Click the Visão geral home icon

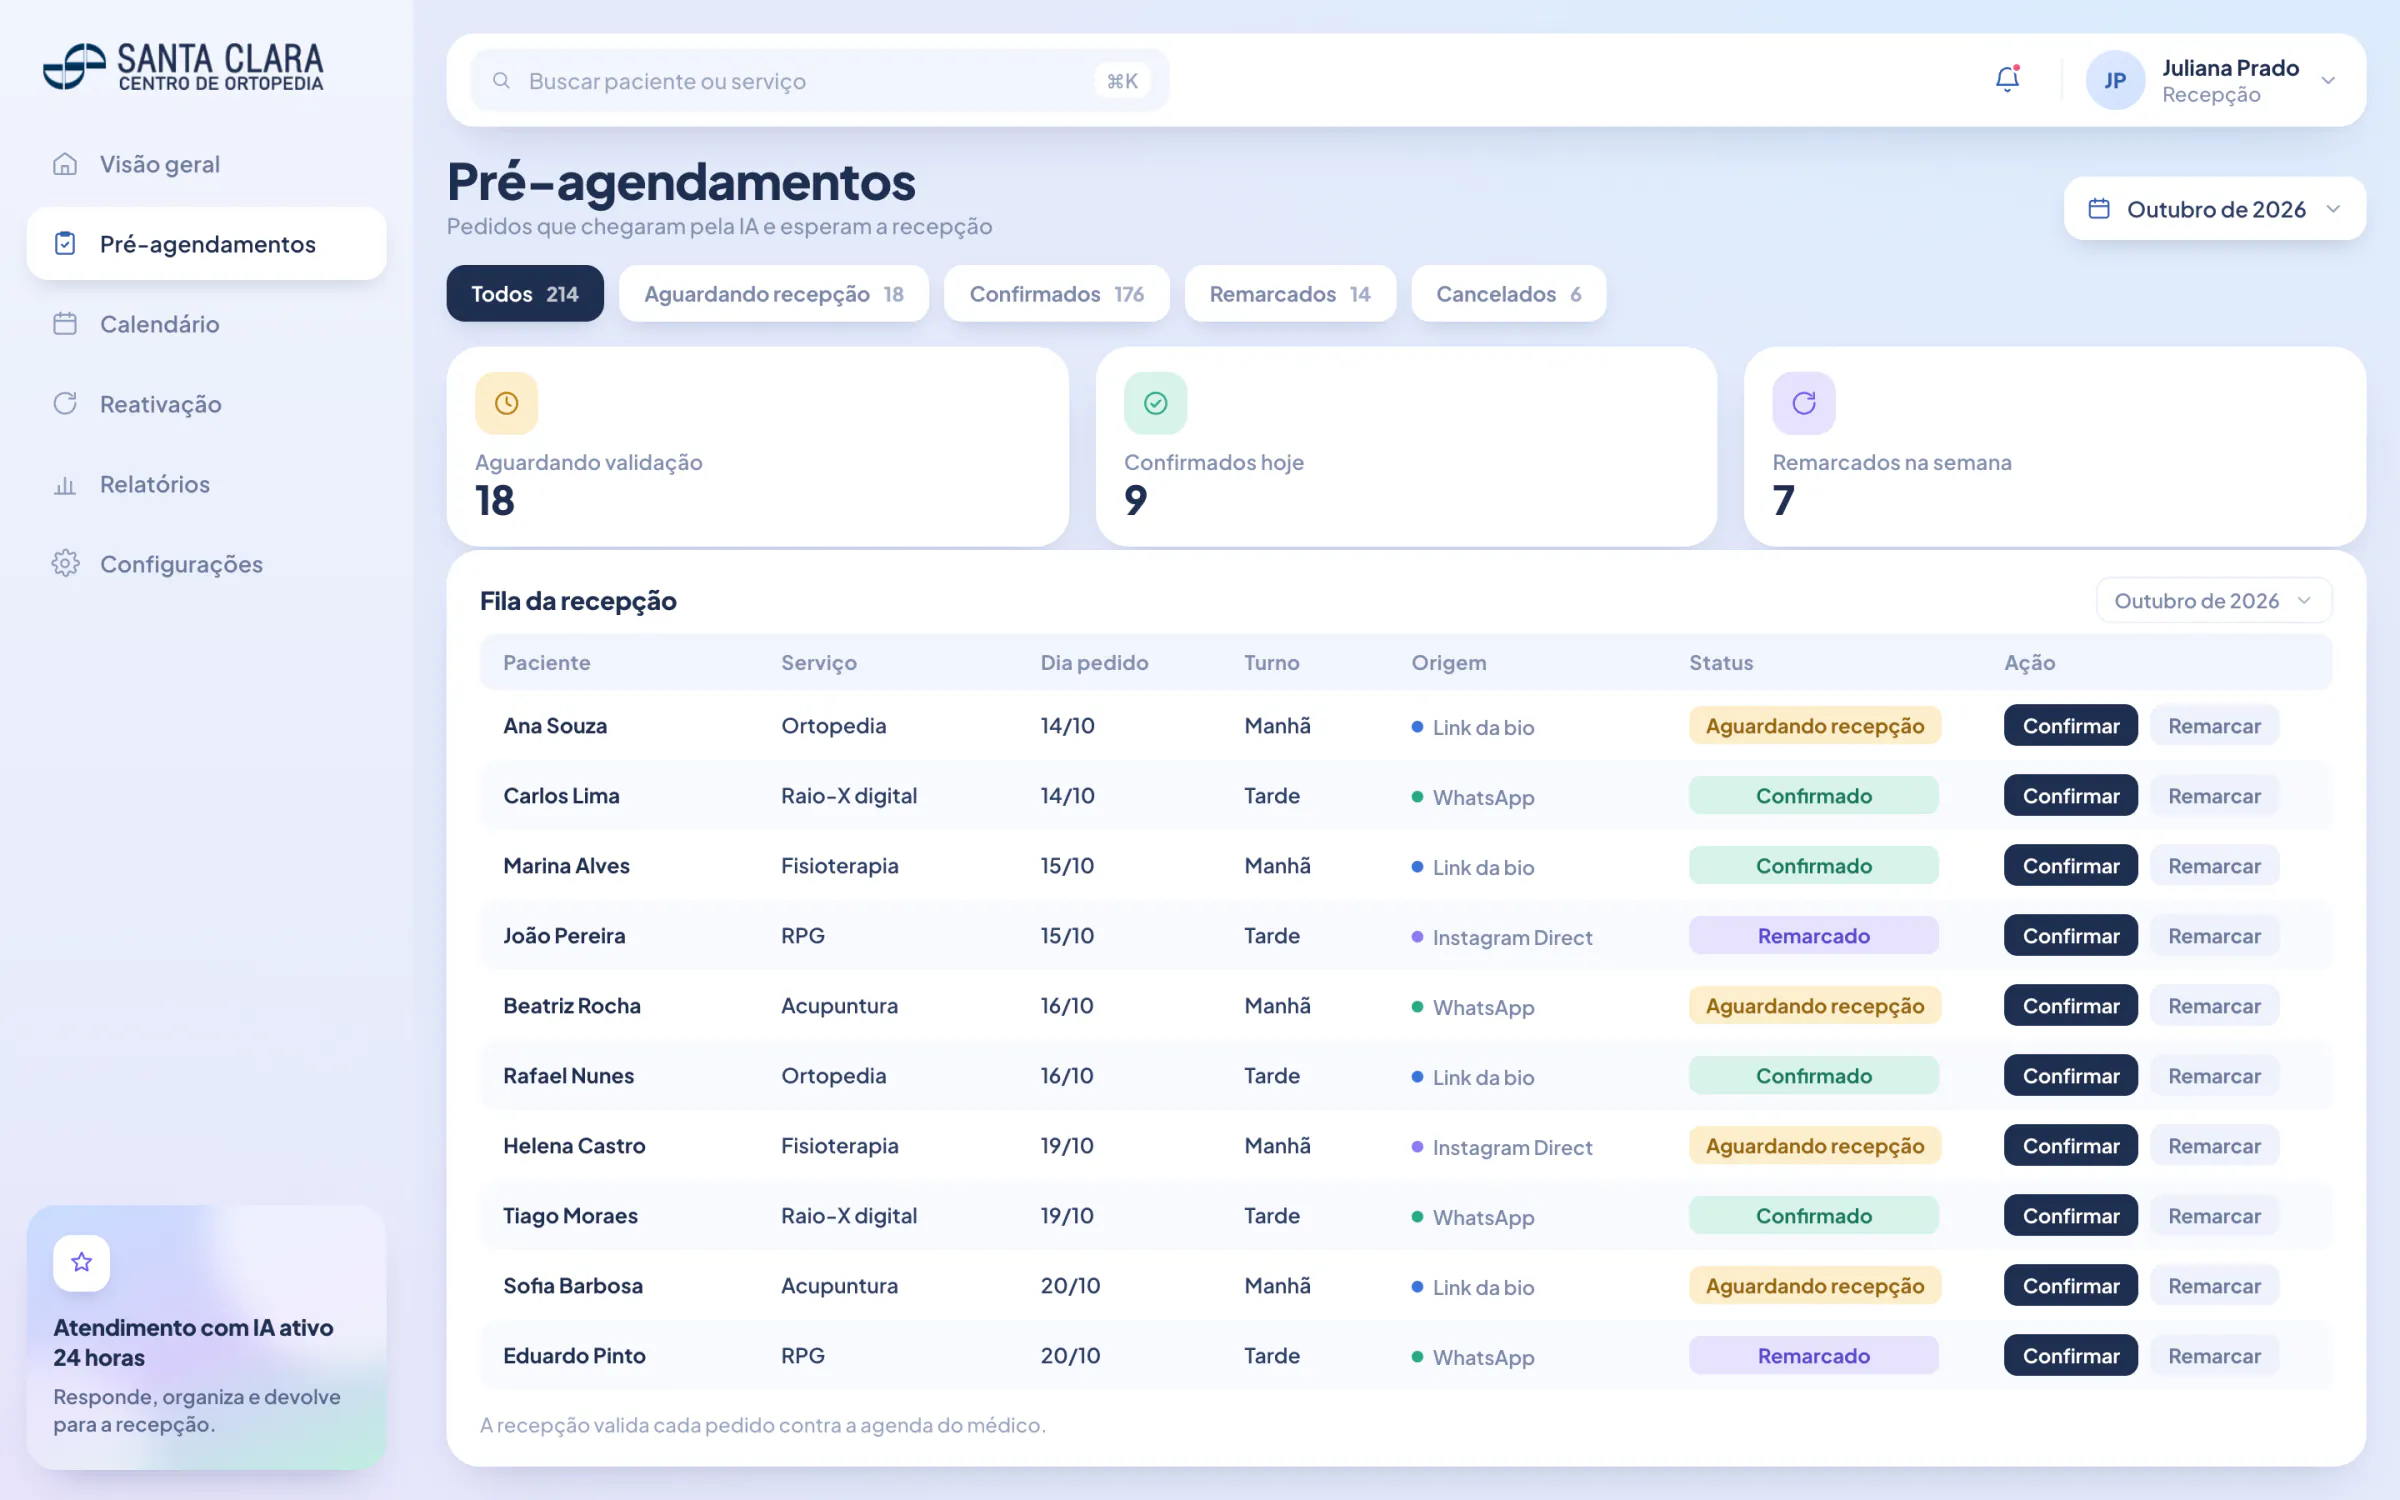point(65,163)
